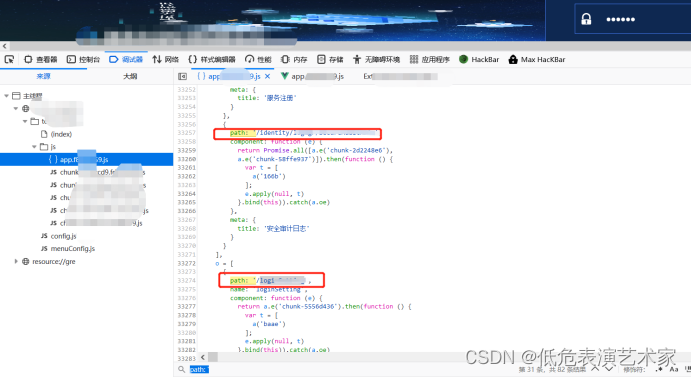Viewport: 691px width, 377px height.
Task: Open the Inspector (查看器) panel
Action: (41, 59)
